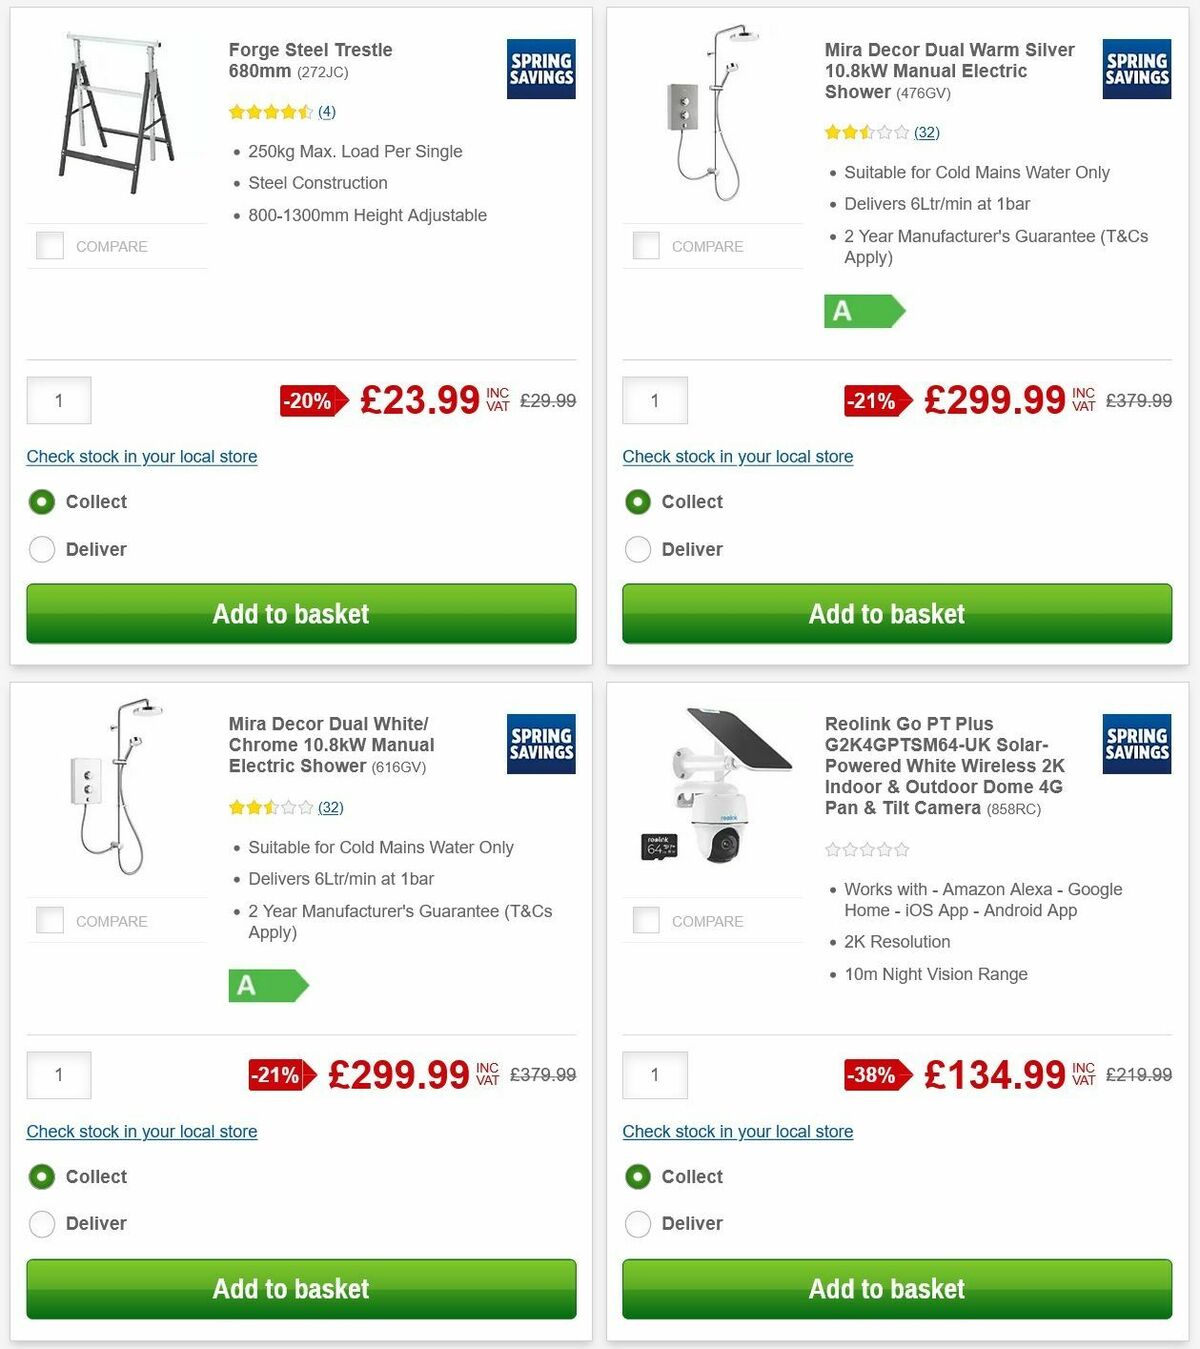1200x1349 pixels.
Task: Check the COMPARE box for the Mira Warm Silver shower
Action: [x=645, y=245]
